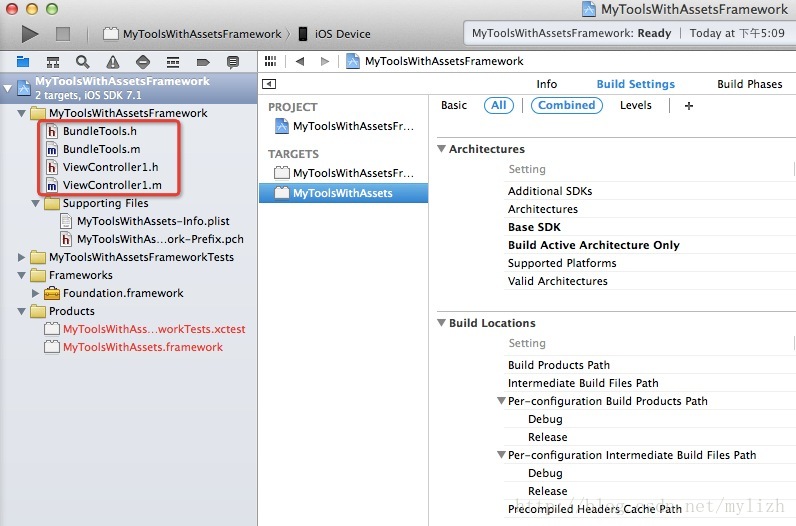Select the MyToolsWithAssets target

pyautogui.click(x=343, y=193)
